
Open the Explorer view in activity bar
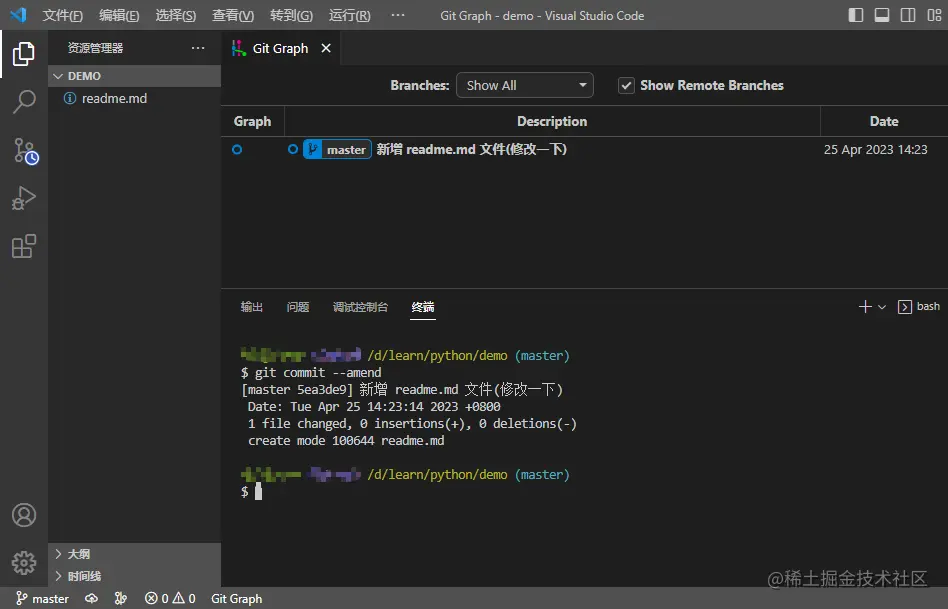pos(24,54)
